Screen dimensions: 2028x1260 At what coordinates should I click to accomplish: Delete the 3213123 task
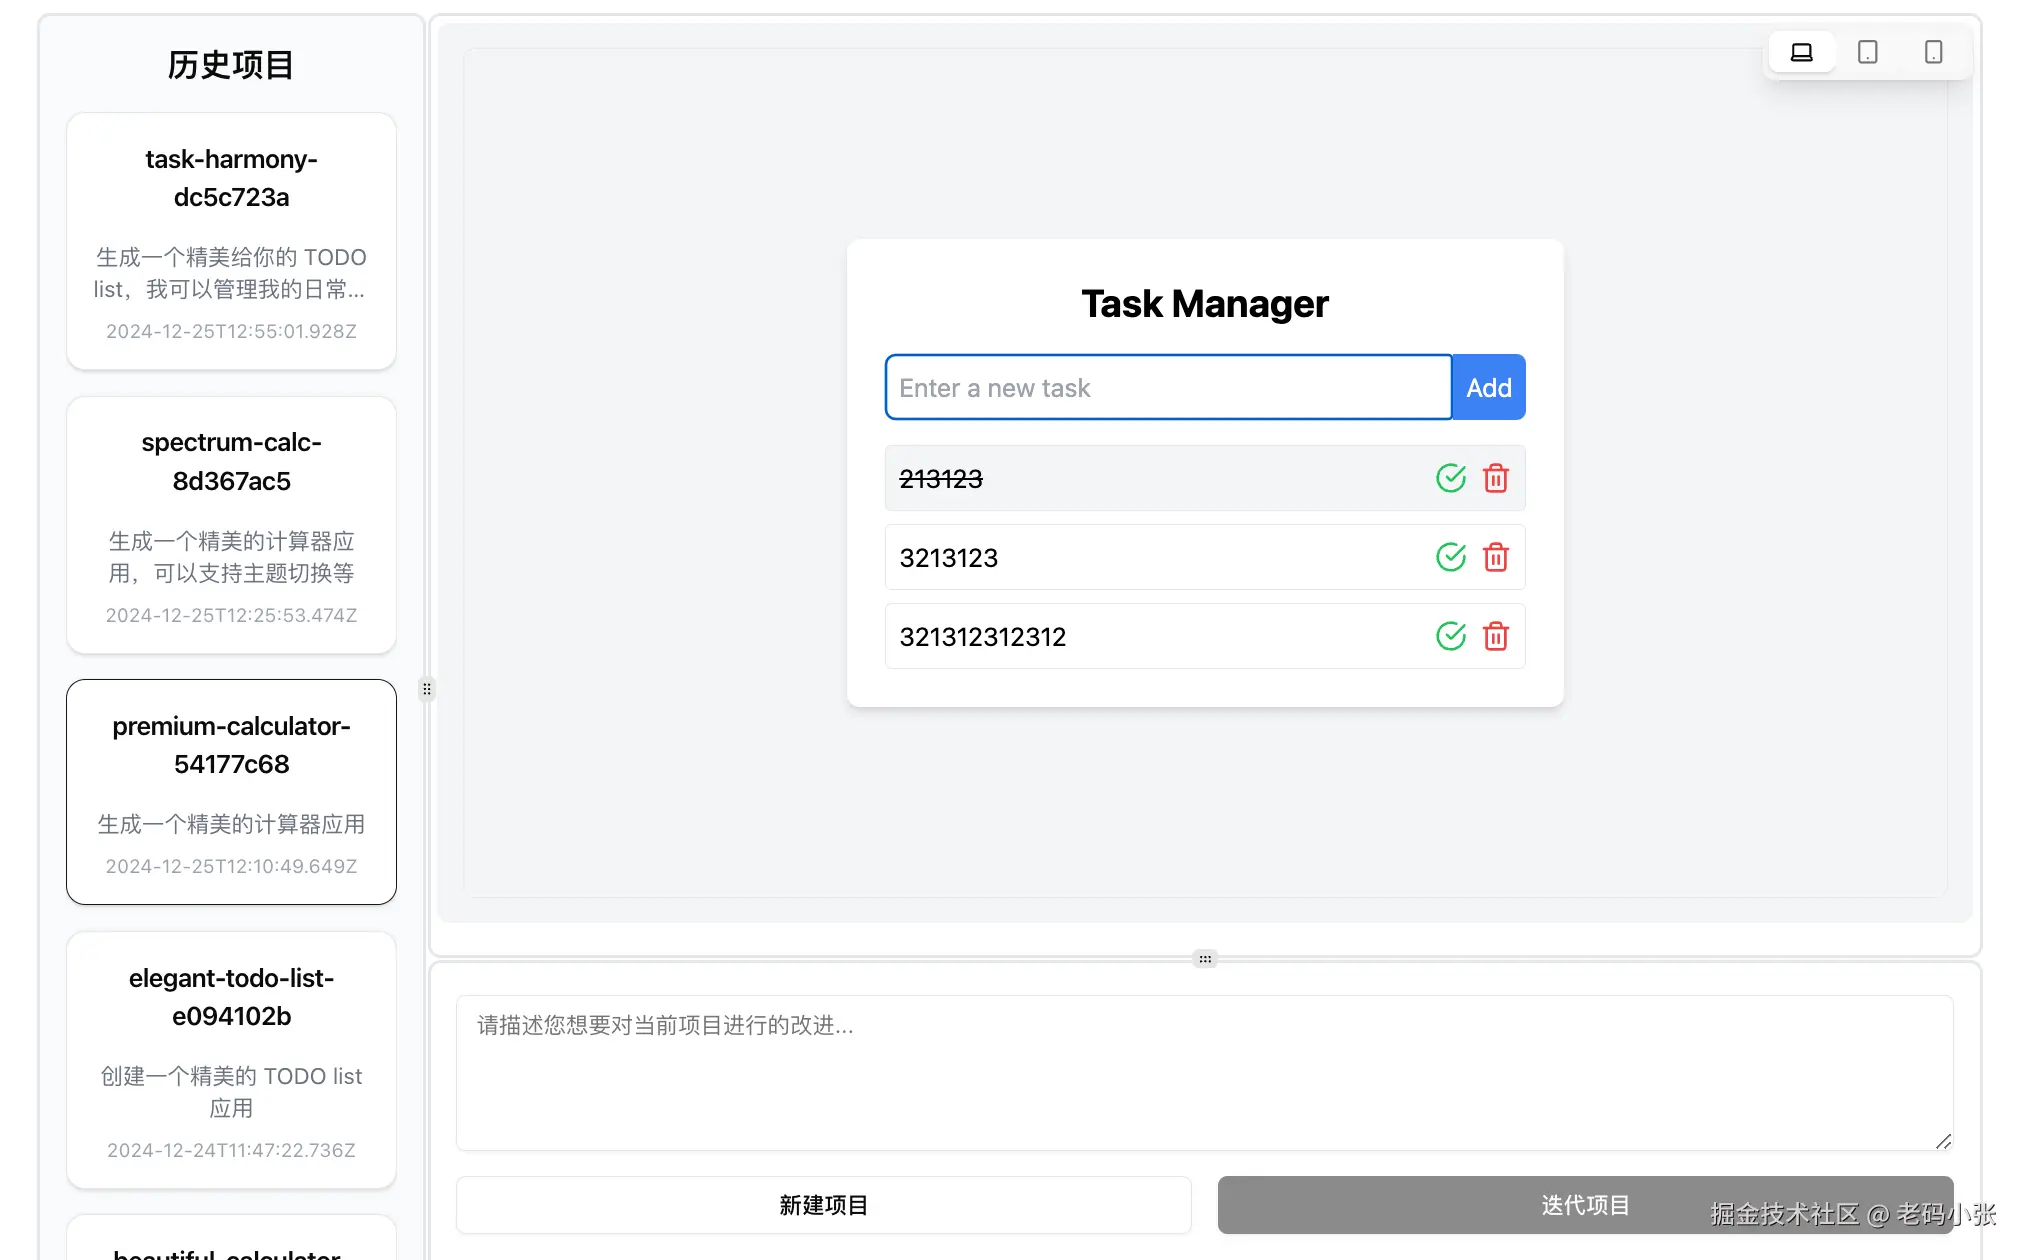1495,558
